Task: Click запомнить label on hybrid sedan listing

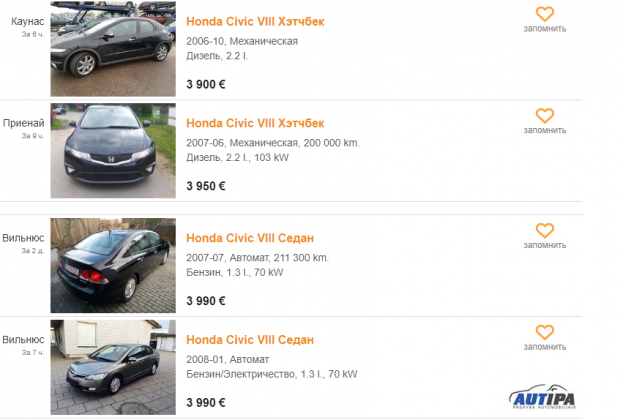Action: (545, 347)
